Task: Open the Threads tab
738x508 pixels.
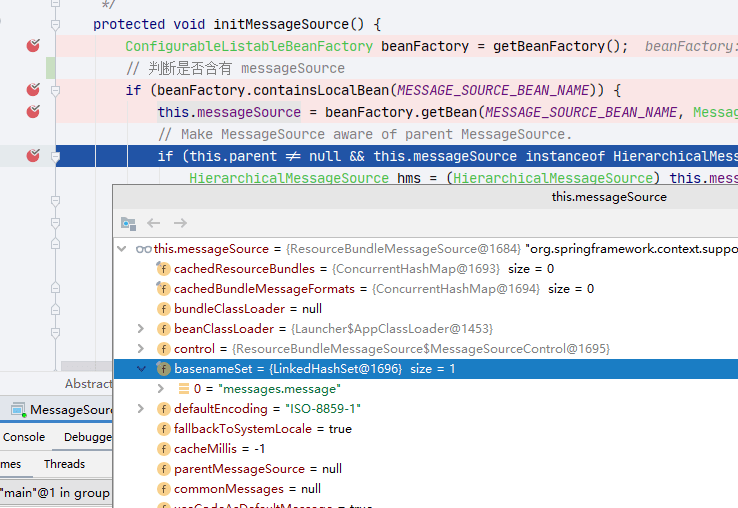Action: pyautogui.click(x=64, y=464)
